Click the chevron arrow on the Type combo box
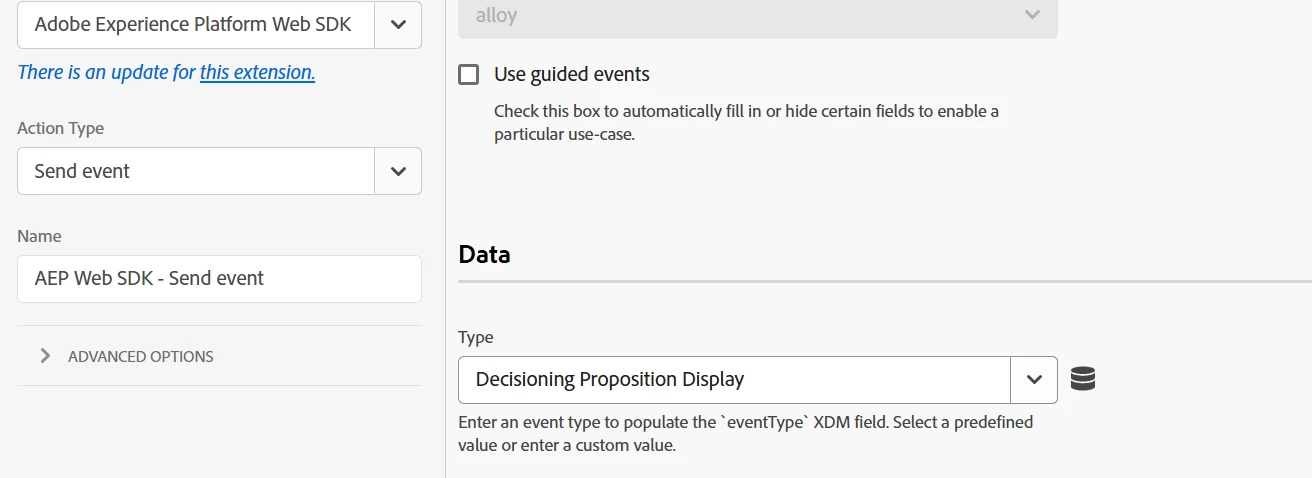This screenshot has width=1312, height=478. click(x=1034, y=379)
